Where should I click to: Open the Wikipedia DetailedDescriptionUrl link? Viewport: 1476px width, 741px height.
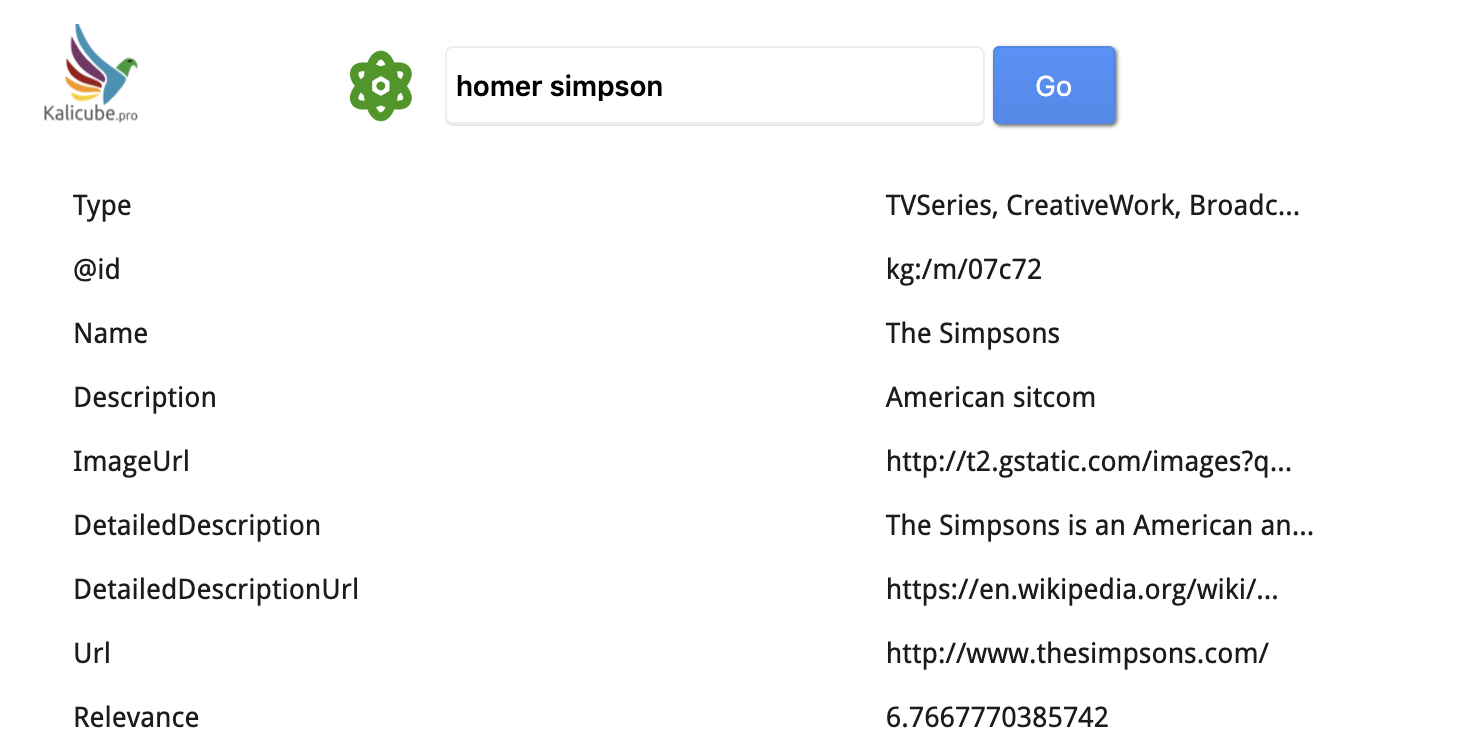click(1082, 589)
